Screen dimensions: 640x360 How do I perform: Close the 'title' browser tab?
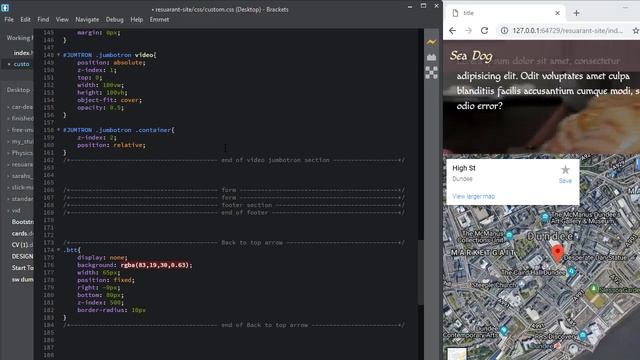(557, 13)
